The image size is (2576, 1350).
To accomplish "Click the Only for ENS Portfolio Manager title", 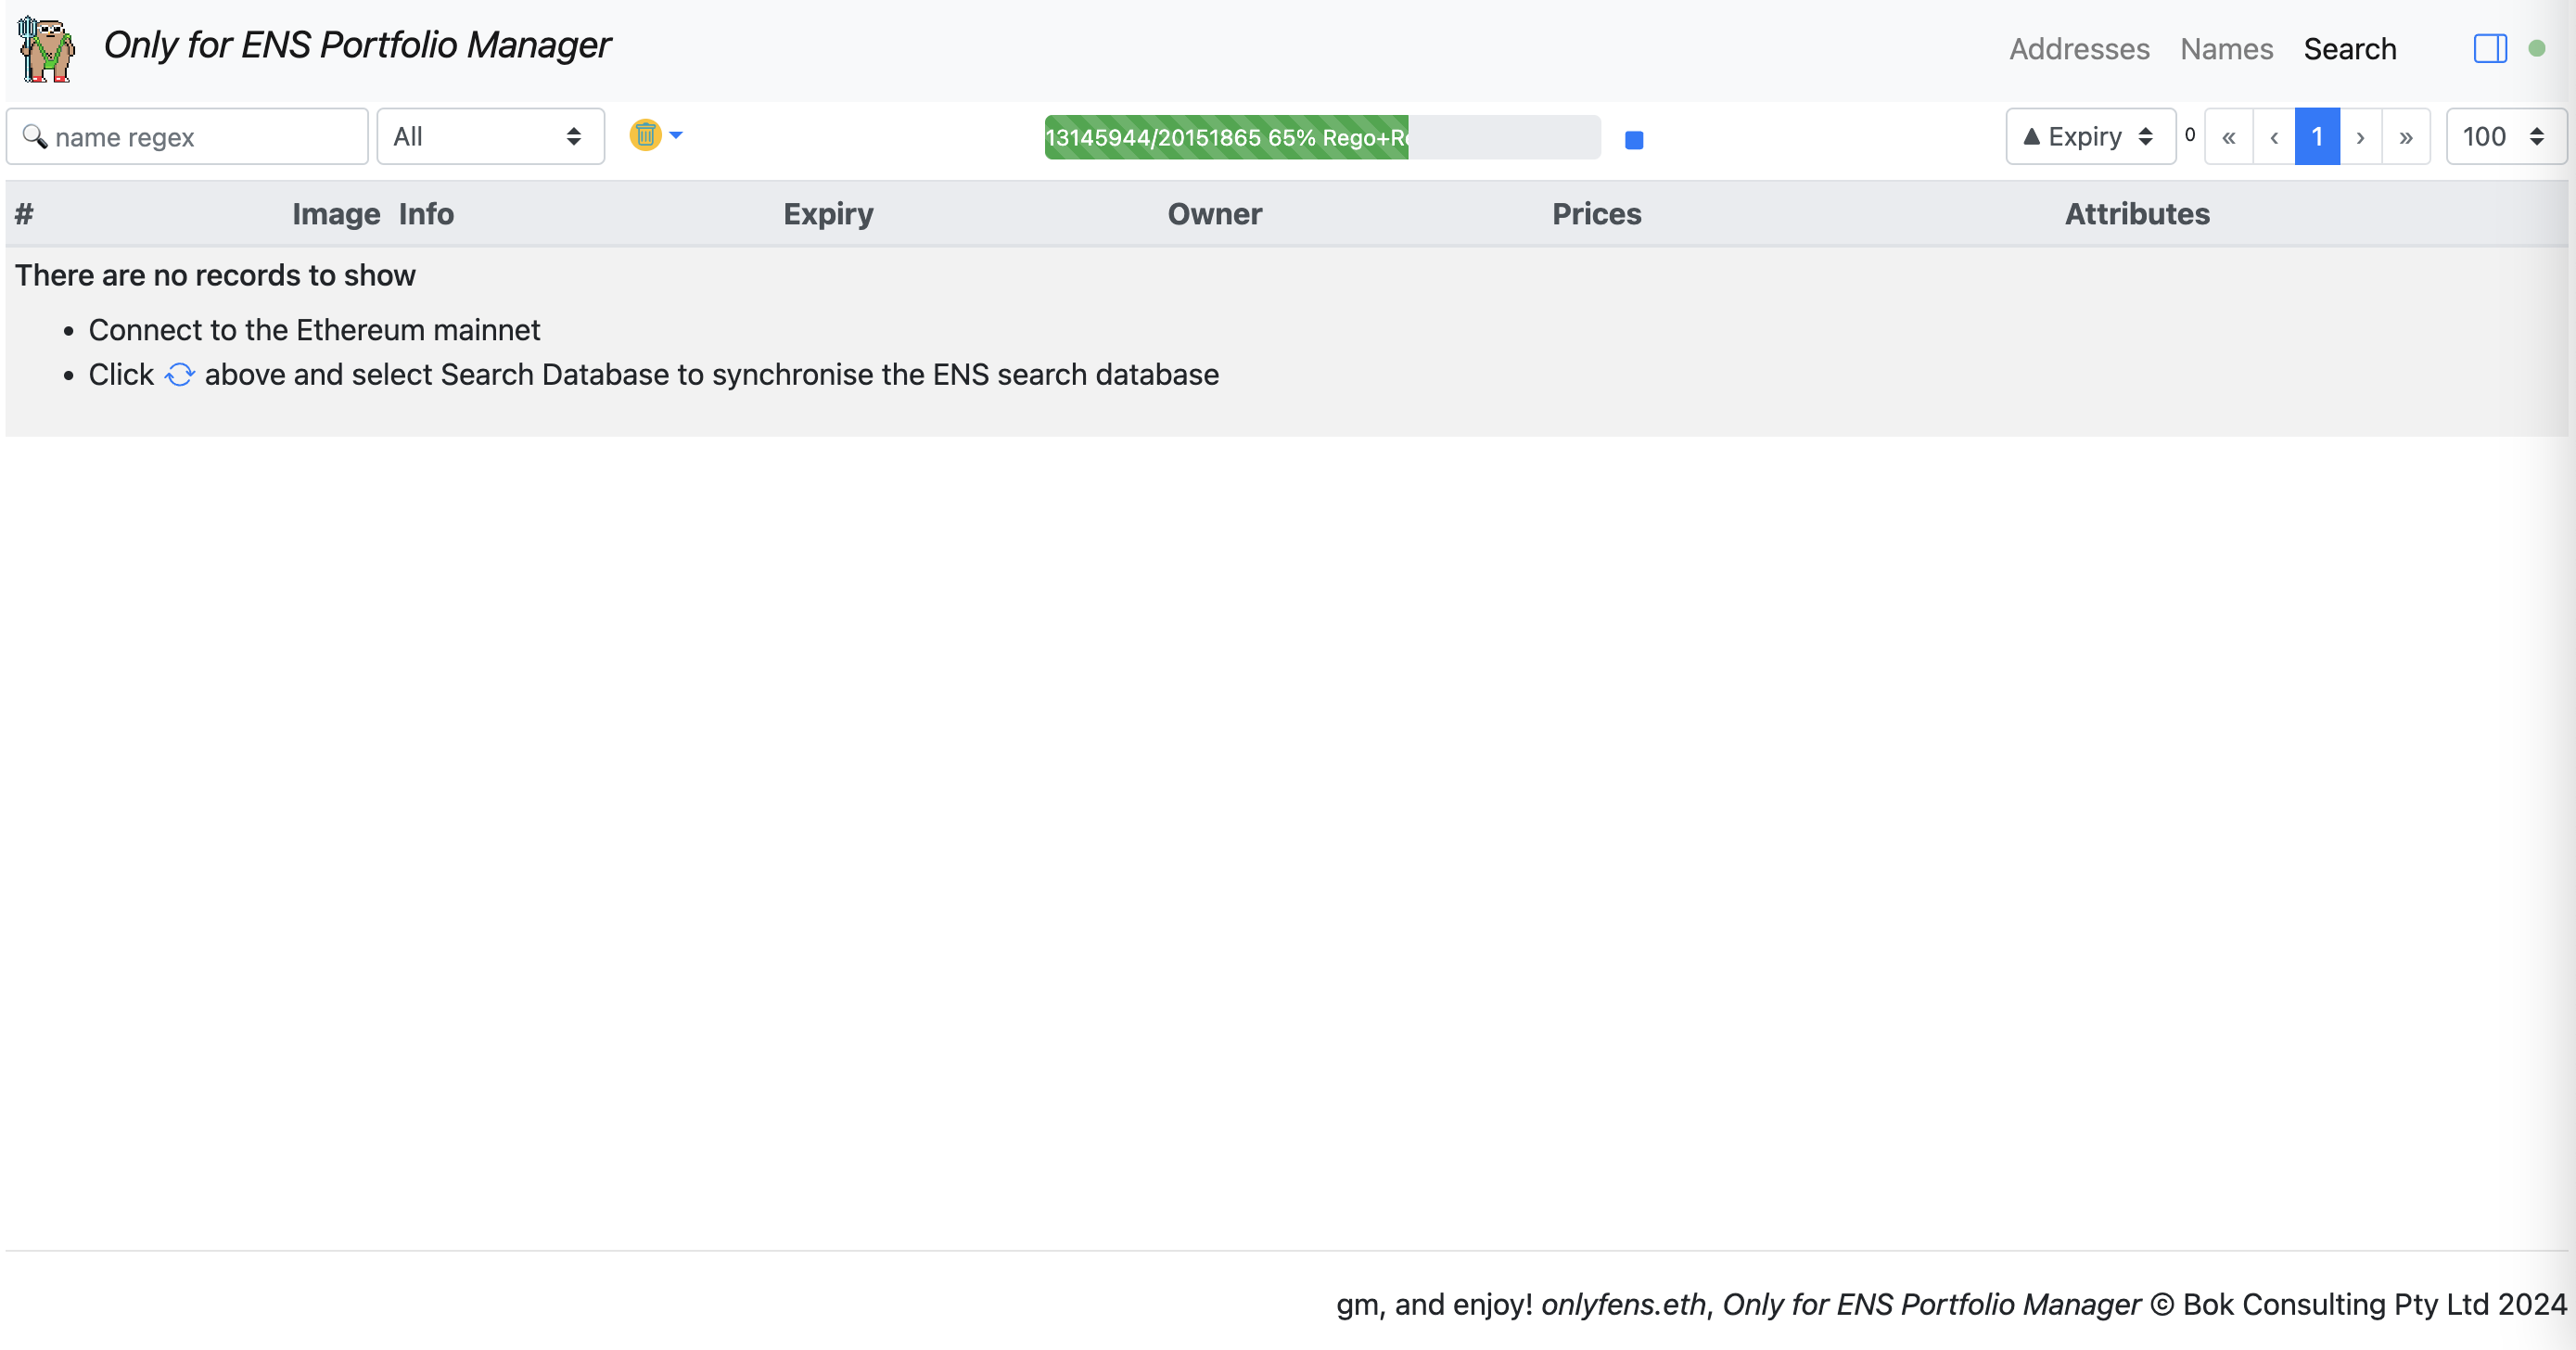I will (357, 45).
